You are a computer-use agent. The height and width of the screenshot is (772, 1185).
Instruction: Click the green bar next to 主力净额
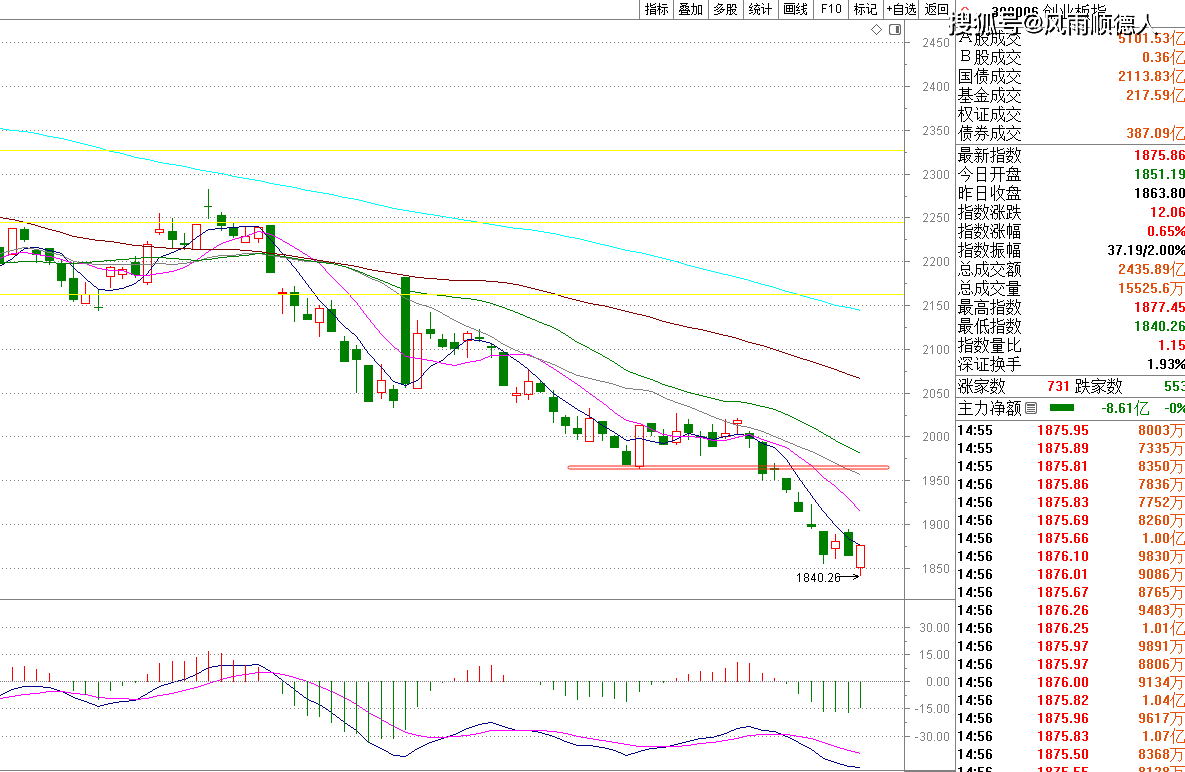click(x=1061, y=408)
